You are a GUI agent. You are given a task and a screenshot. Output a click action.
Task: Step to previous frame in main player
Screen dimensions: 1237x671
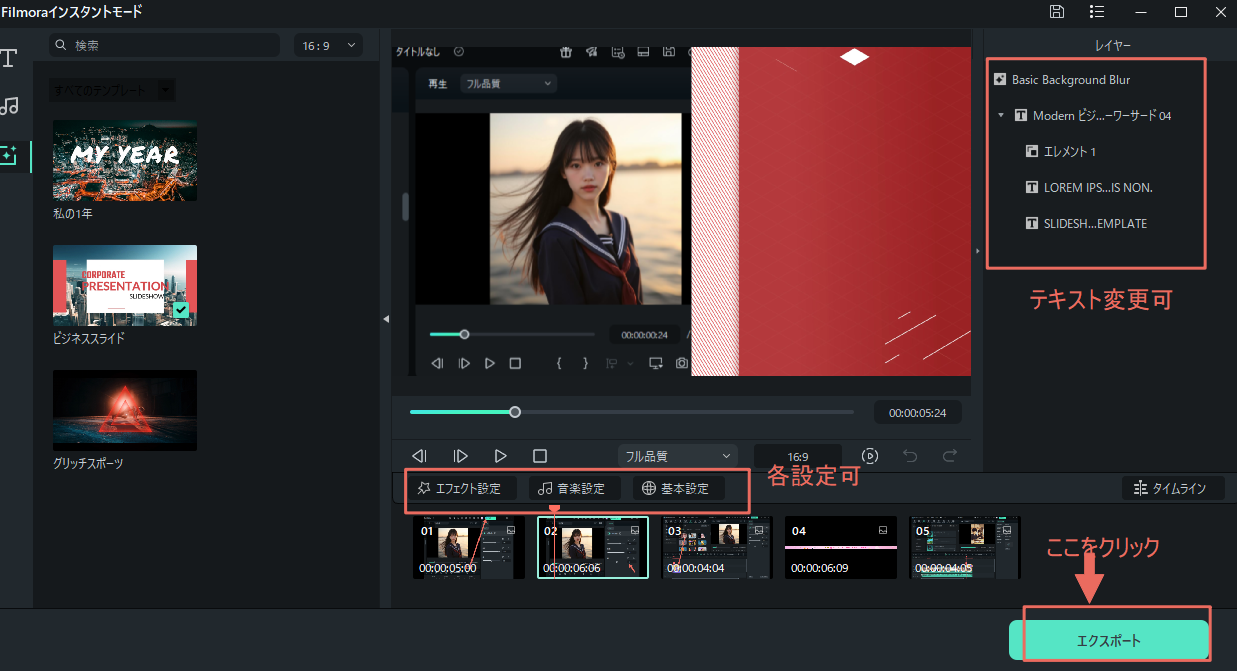pos(420,456)
